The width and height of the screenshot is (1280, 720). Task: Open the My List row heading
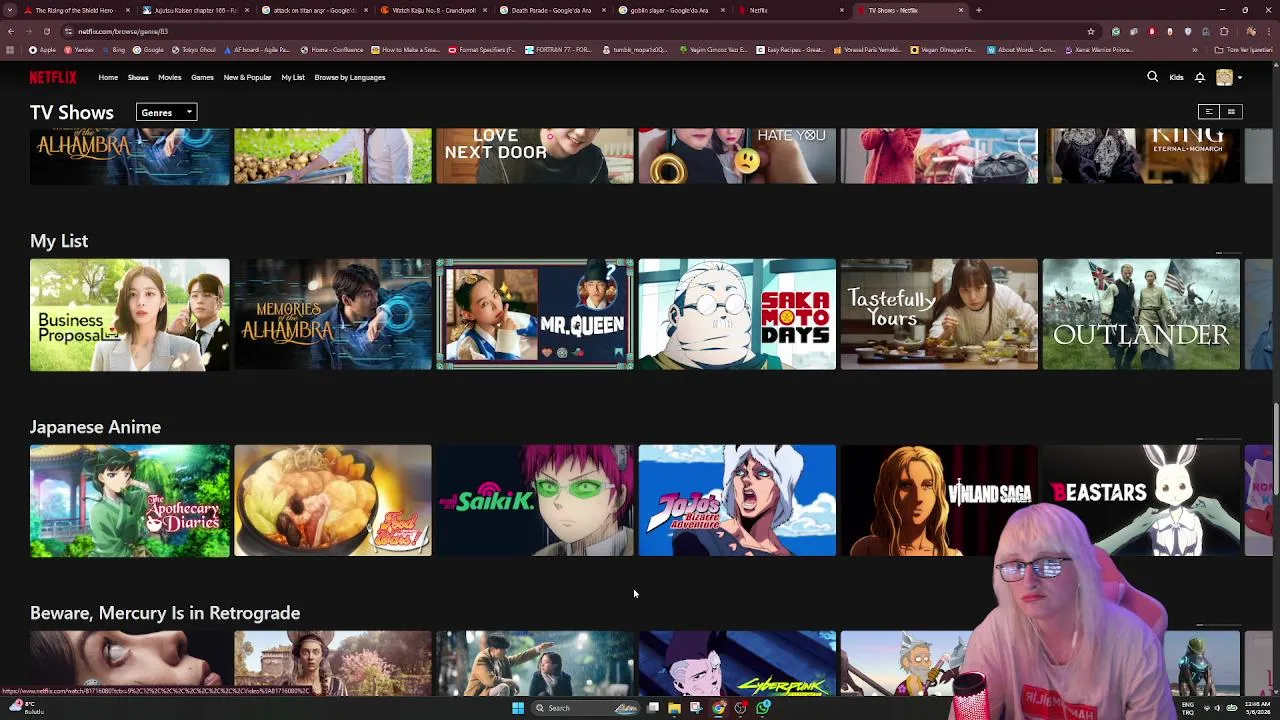59,241
